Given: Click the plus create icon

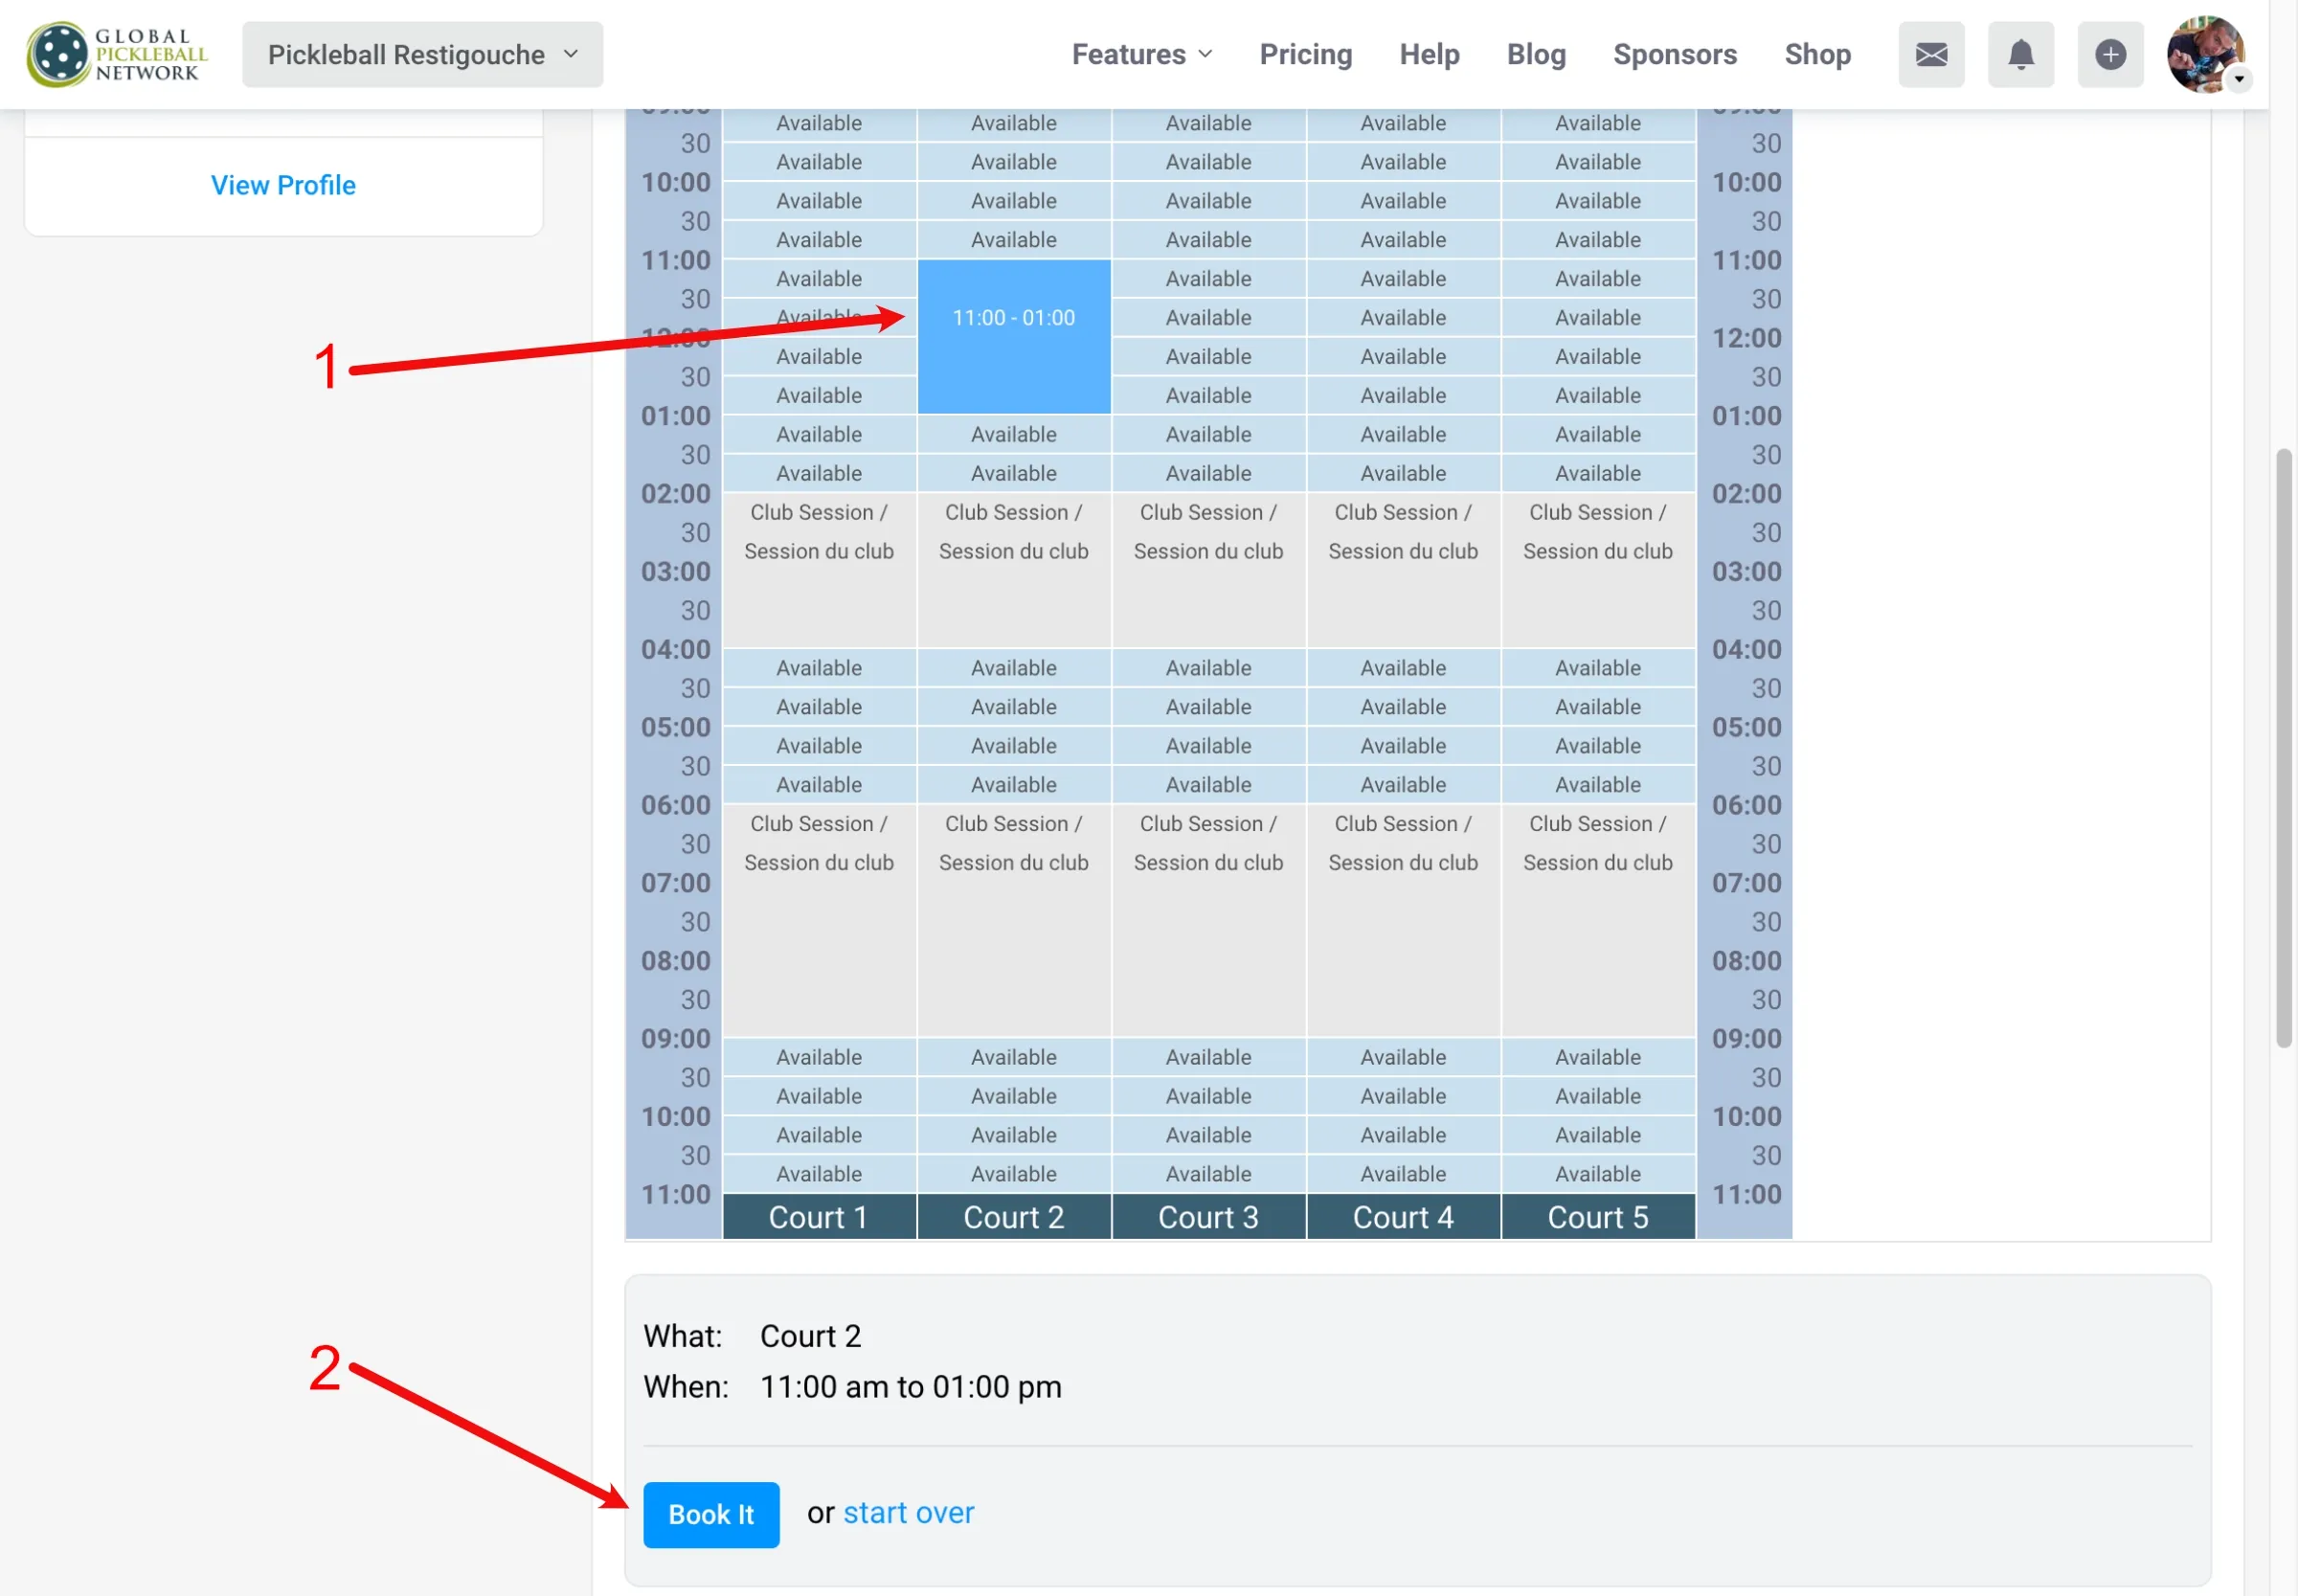Looking at the screenshot, I should (2110, 54).
